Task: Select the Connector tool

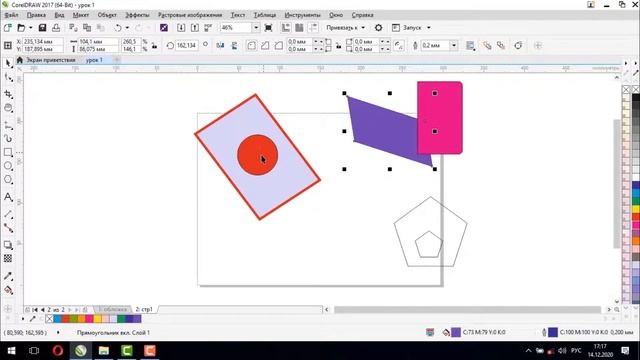Action: click(x=8, y=228)
